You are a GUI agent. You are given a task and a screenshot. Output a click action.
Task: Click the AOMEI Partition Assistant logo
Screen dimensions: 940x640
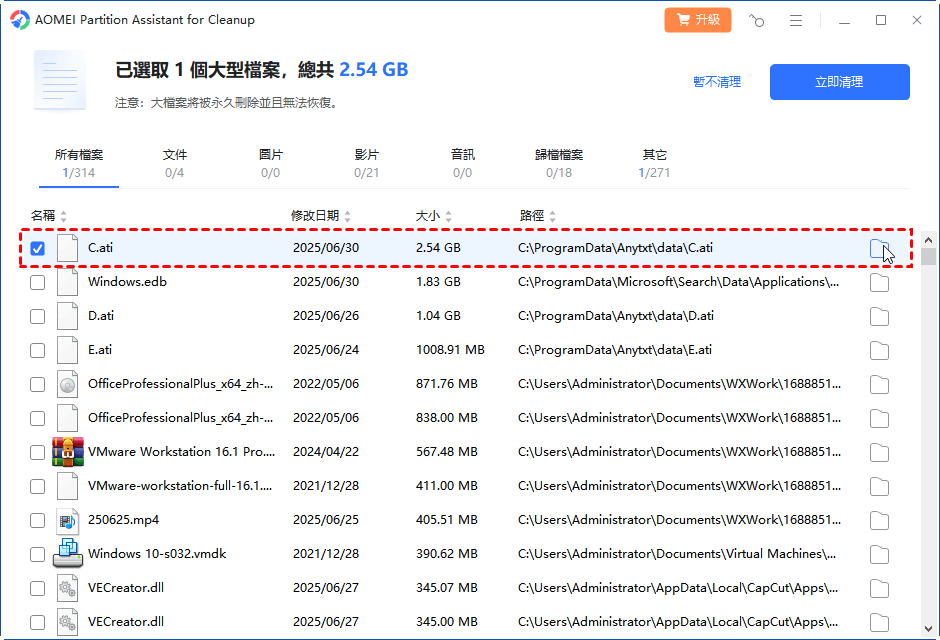tap(20, 20)
